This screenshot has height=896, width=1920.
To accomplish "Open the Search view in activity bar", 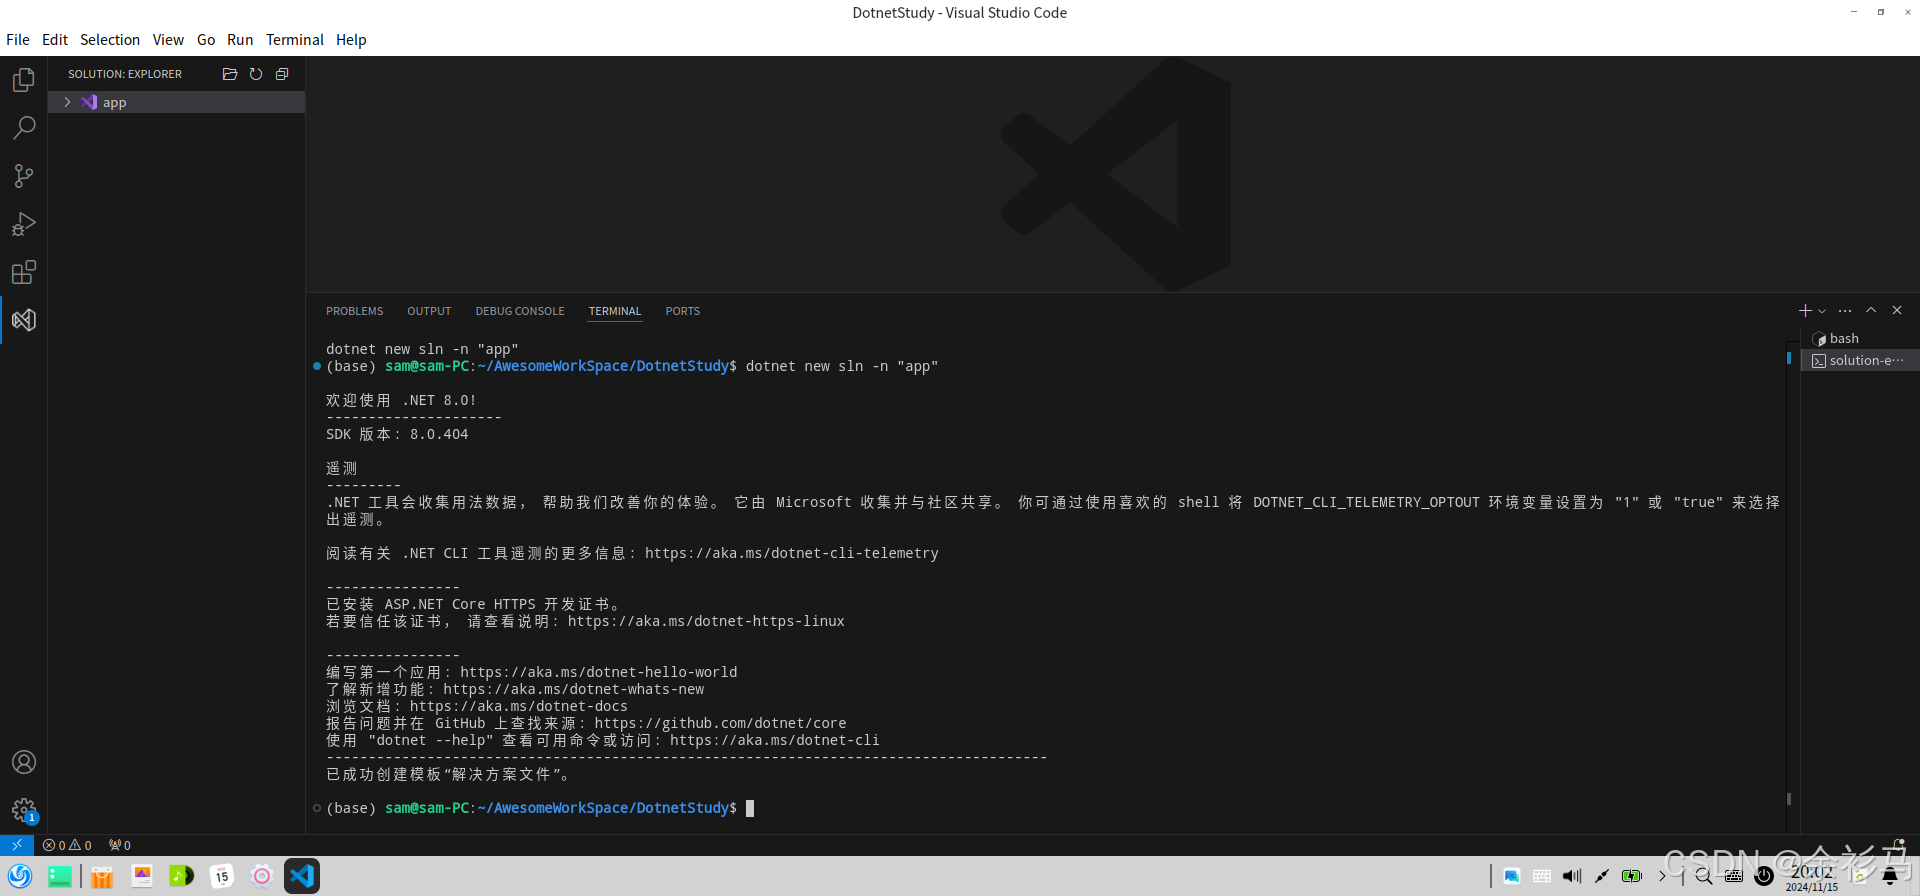I will tap(24, 127).
